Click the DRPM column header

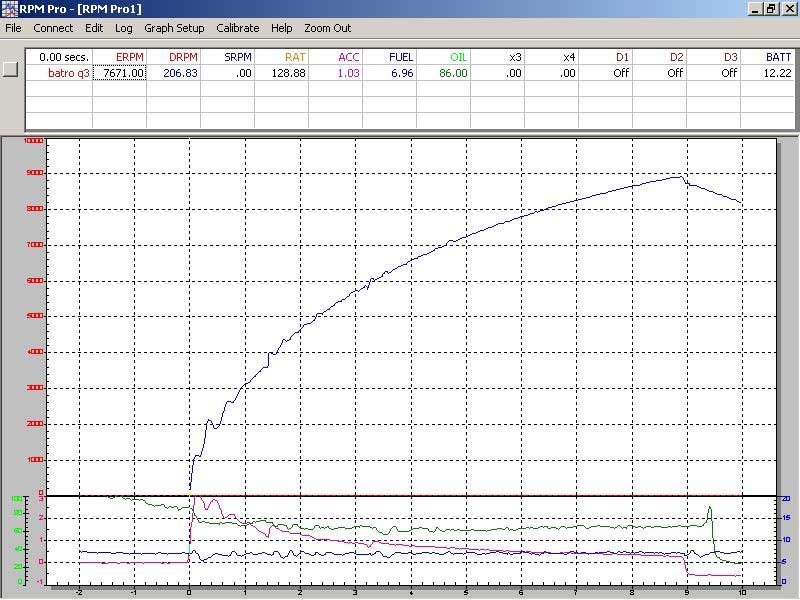click(174, 57)
